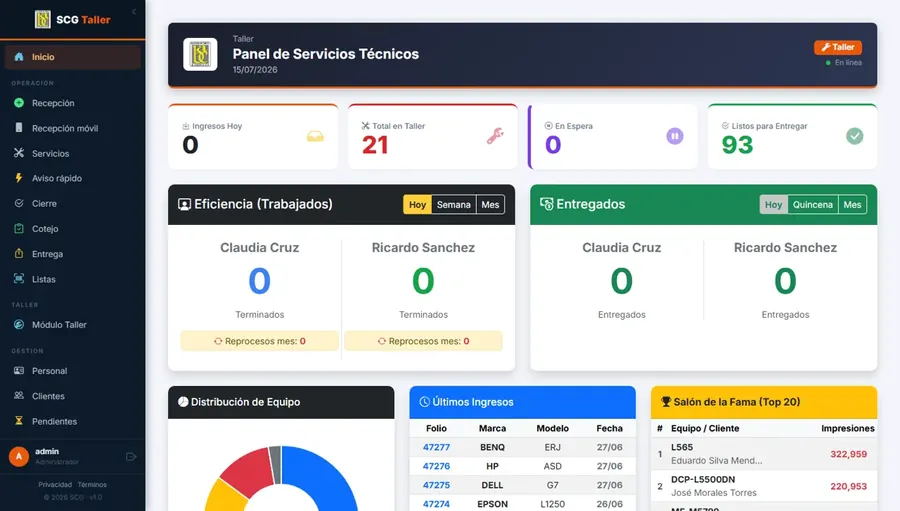Click the company logo in header panel

pyautogui.click(x=200, y=55)
